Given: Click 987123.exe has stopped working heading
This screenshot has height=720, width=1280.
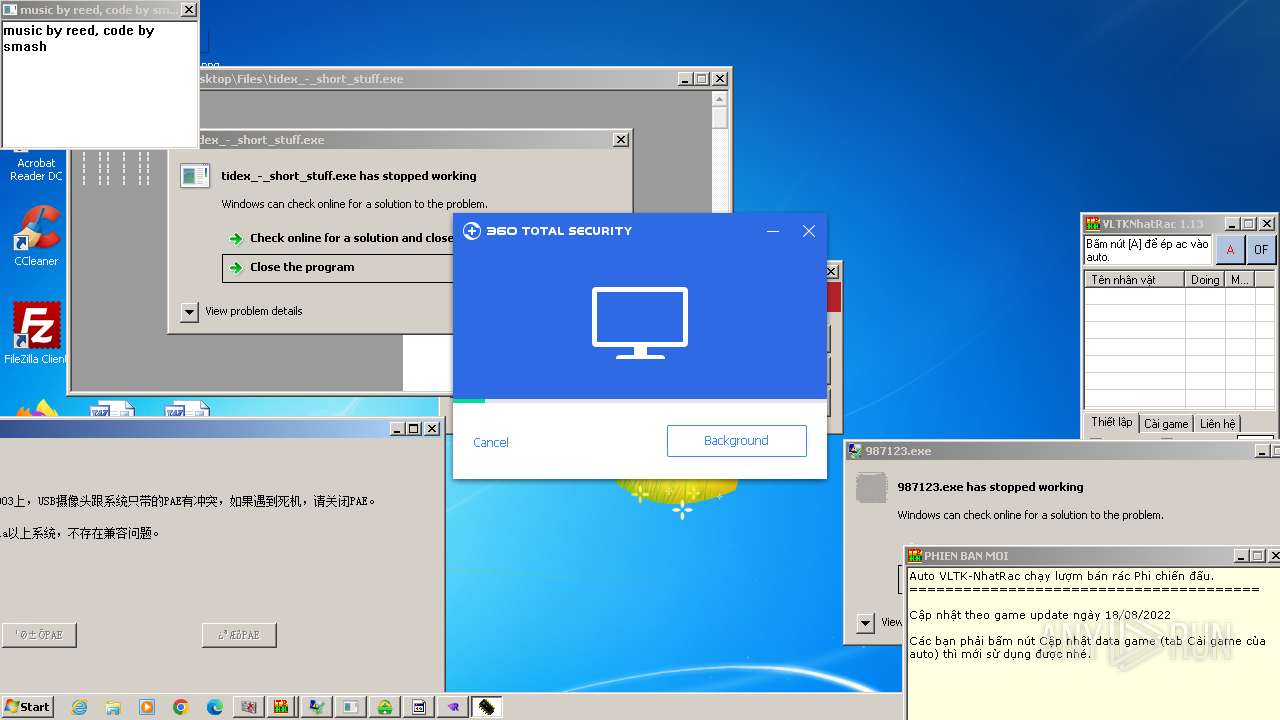Looking at the screenshot, I should point(991,488).
